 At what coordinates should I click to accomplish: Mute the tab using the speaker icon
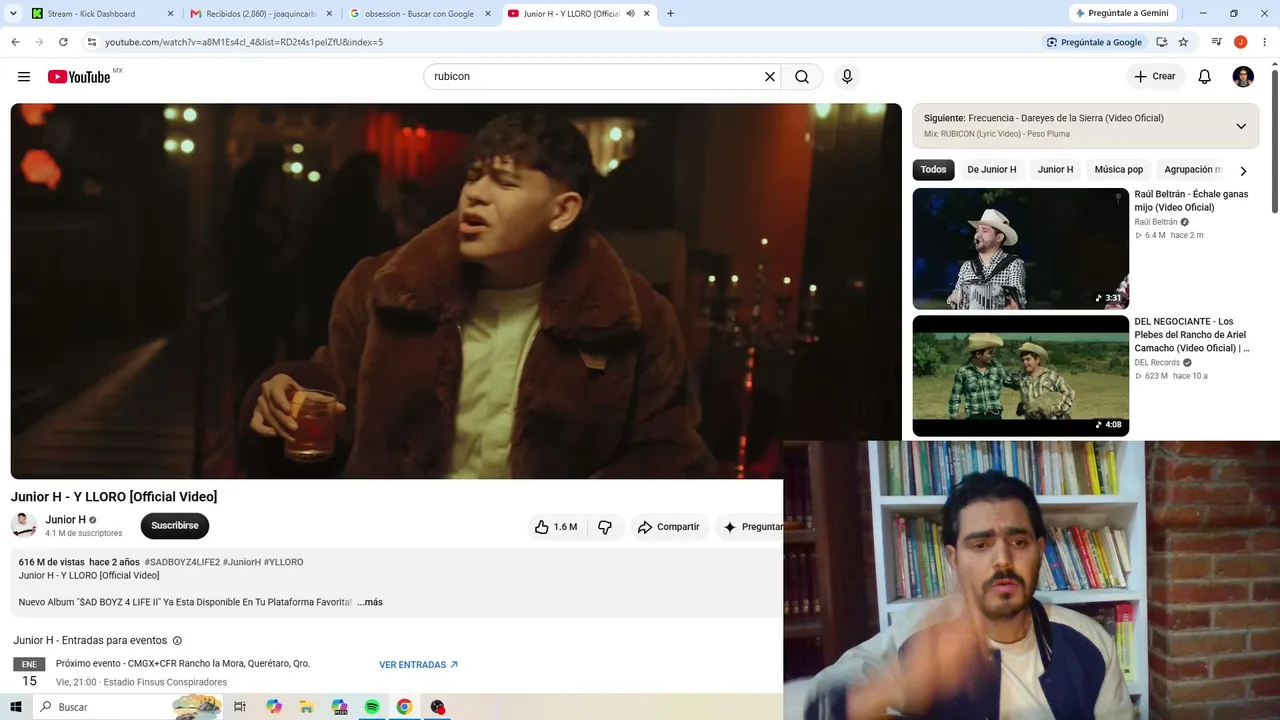click(630, 14)
